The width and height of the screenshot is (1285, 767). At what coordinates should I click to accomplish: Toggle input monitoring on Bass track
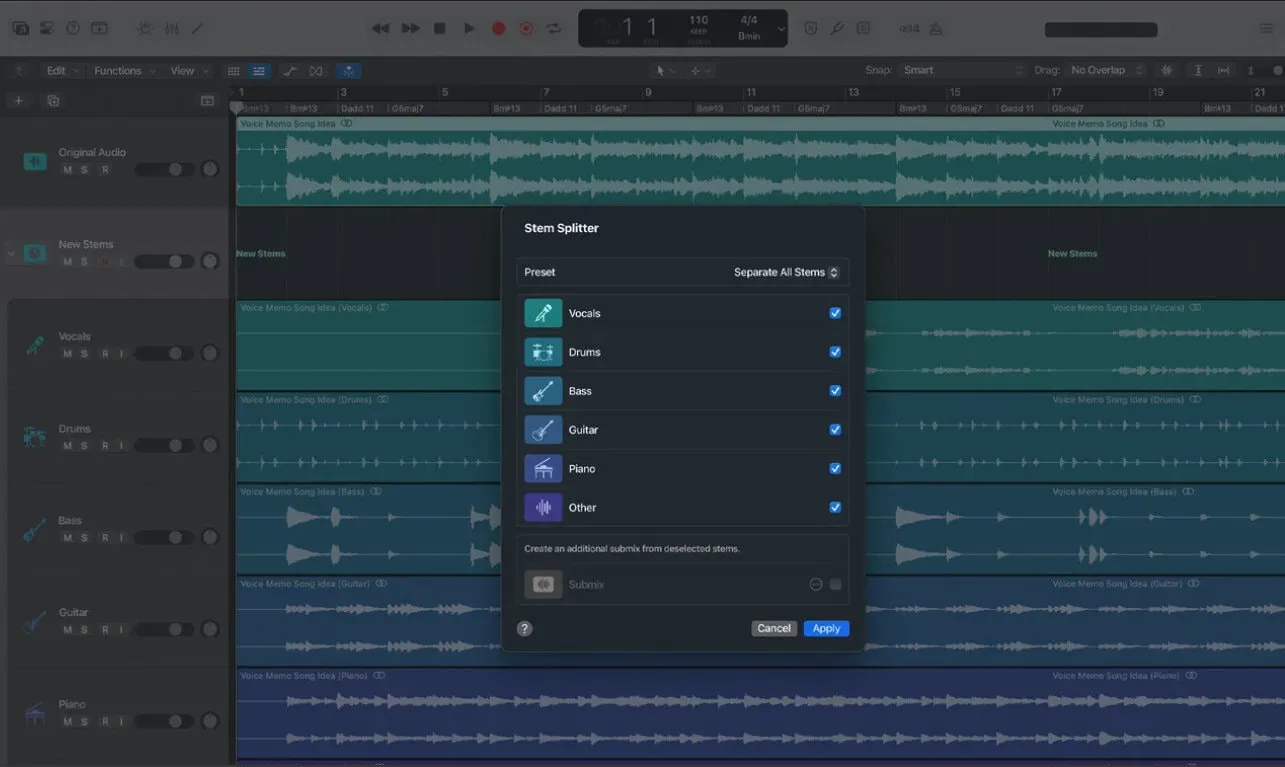coord(121,538)
